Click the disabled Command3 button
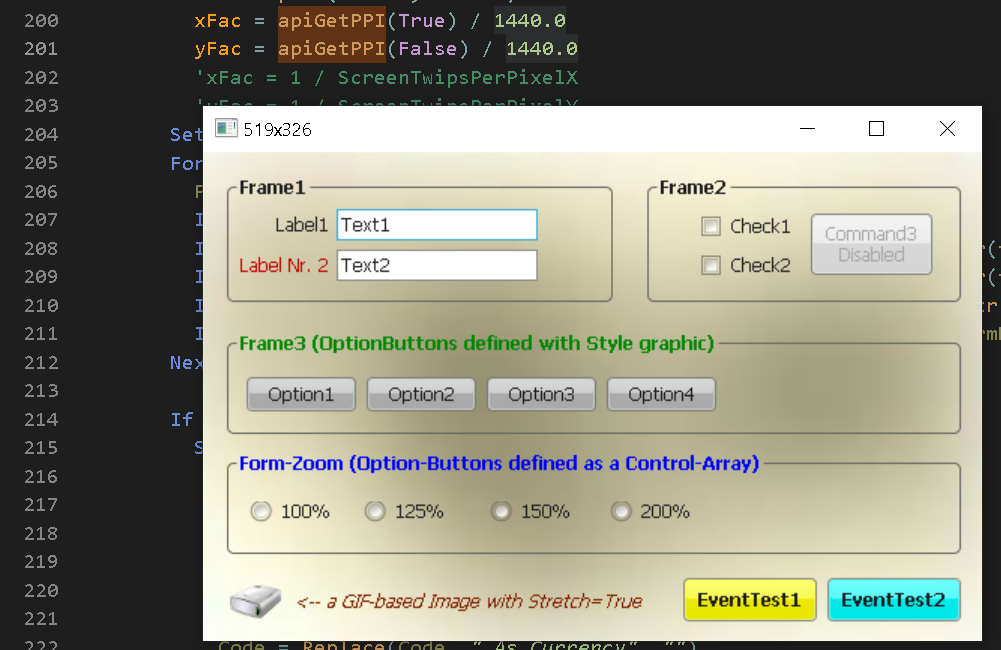 click(870, 243)
